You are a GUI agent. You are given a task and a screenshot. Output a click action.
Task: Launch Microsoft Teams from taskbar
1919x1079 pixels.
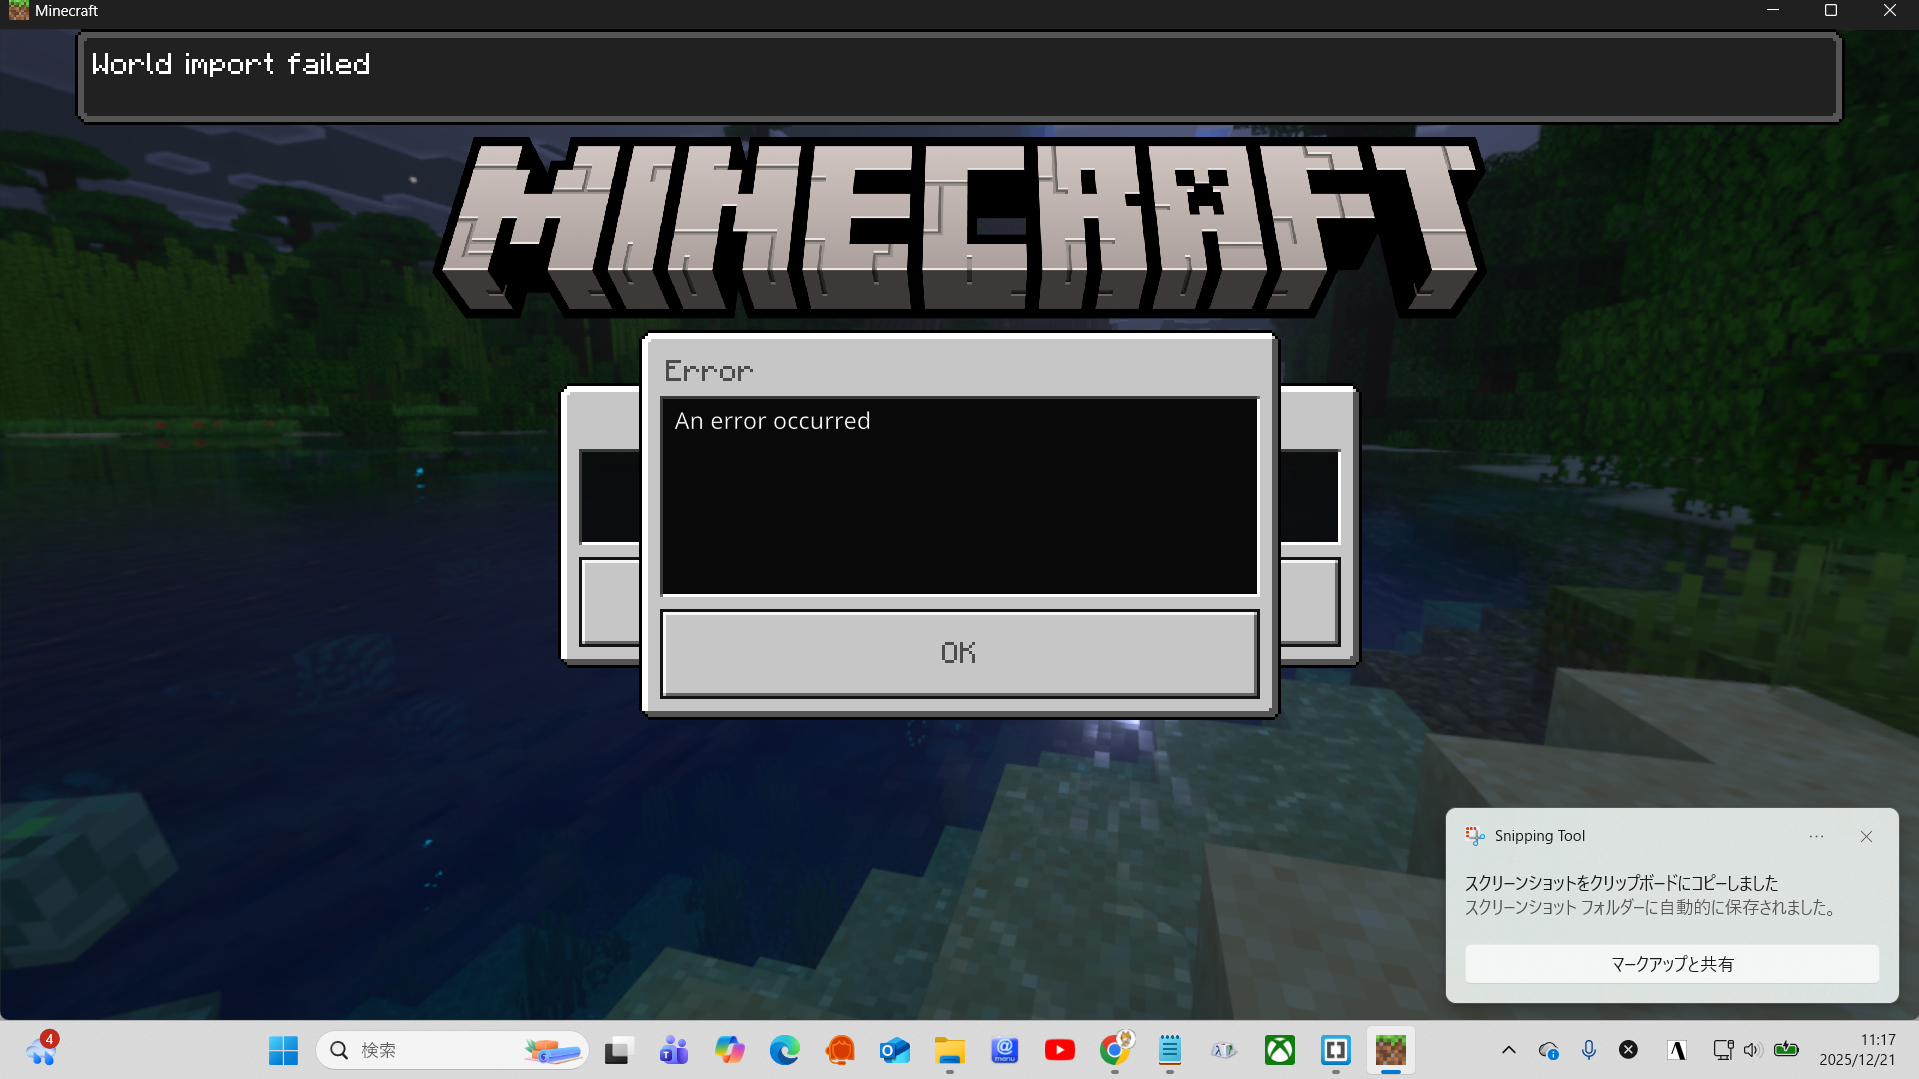coord(674,1050)
